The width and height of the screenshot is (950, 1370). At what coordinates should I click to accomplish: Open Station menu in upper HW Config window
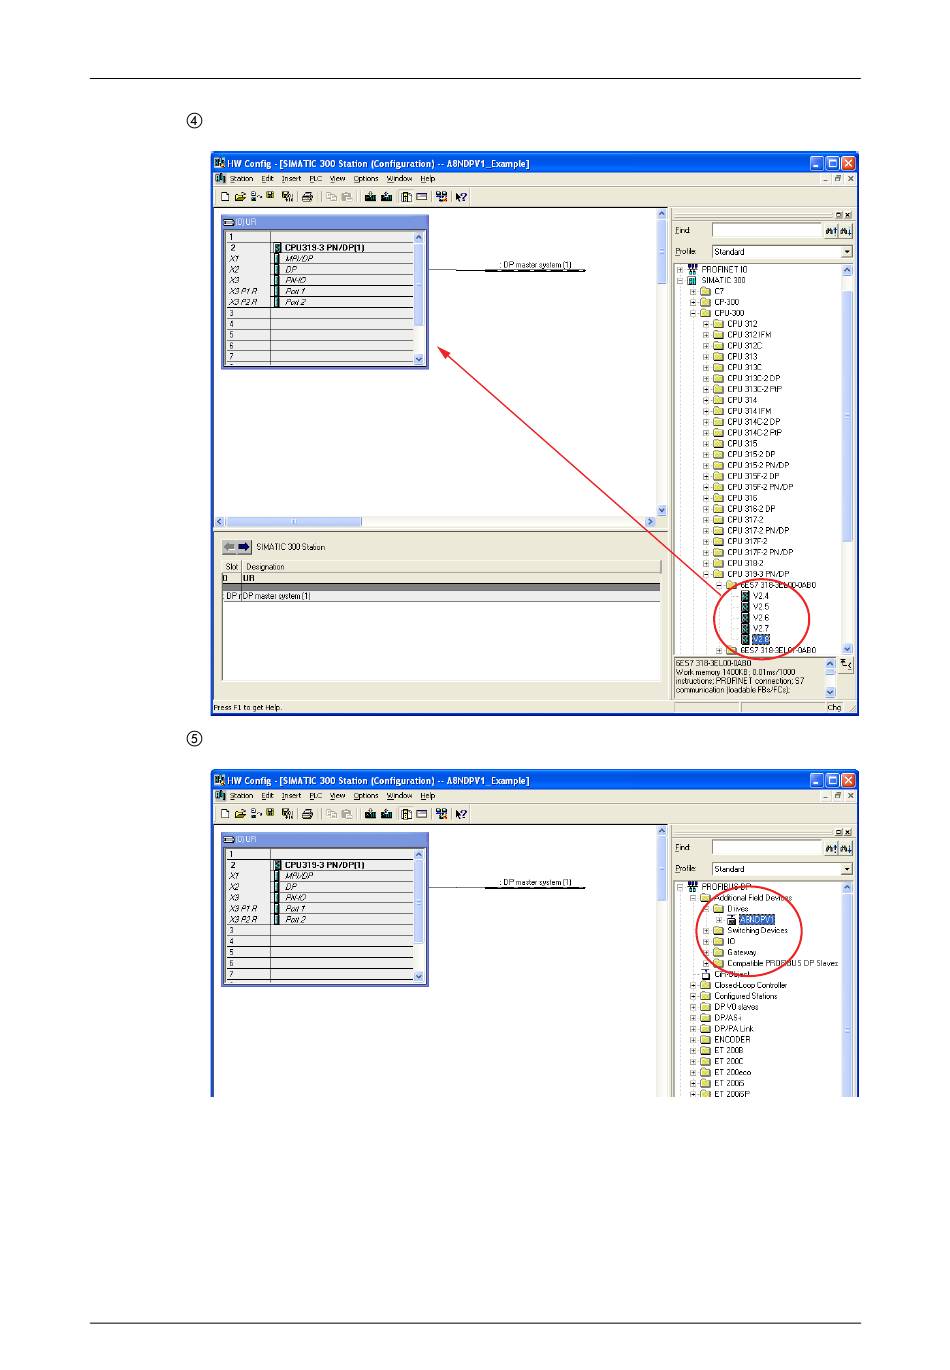coord(242,179)
